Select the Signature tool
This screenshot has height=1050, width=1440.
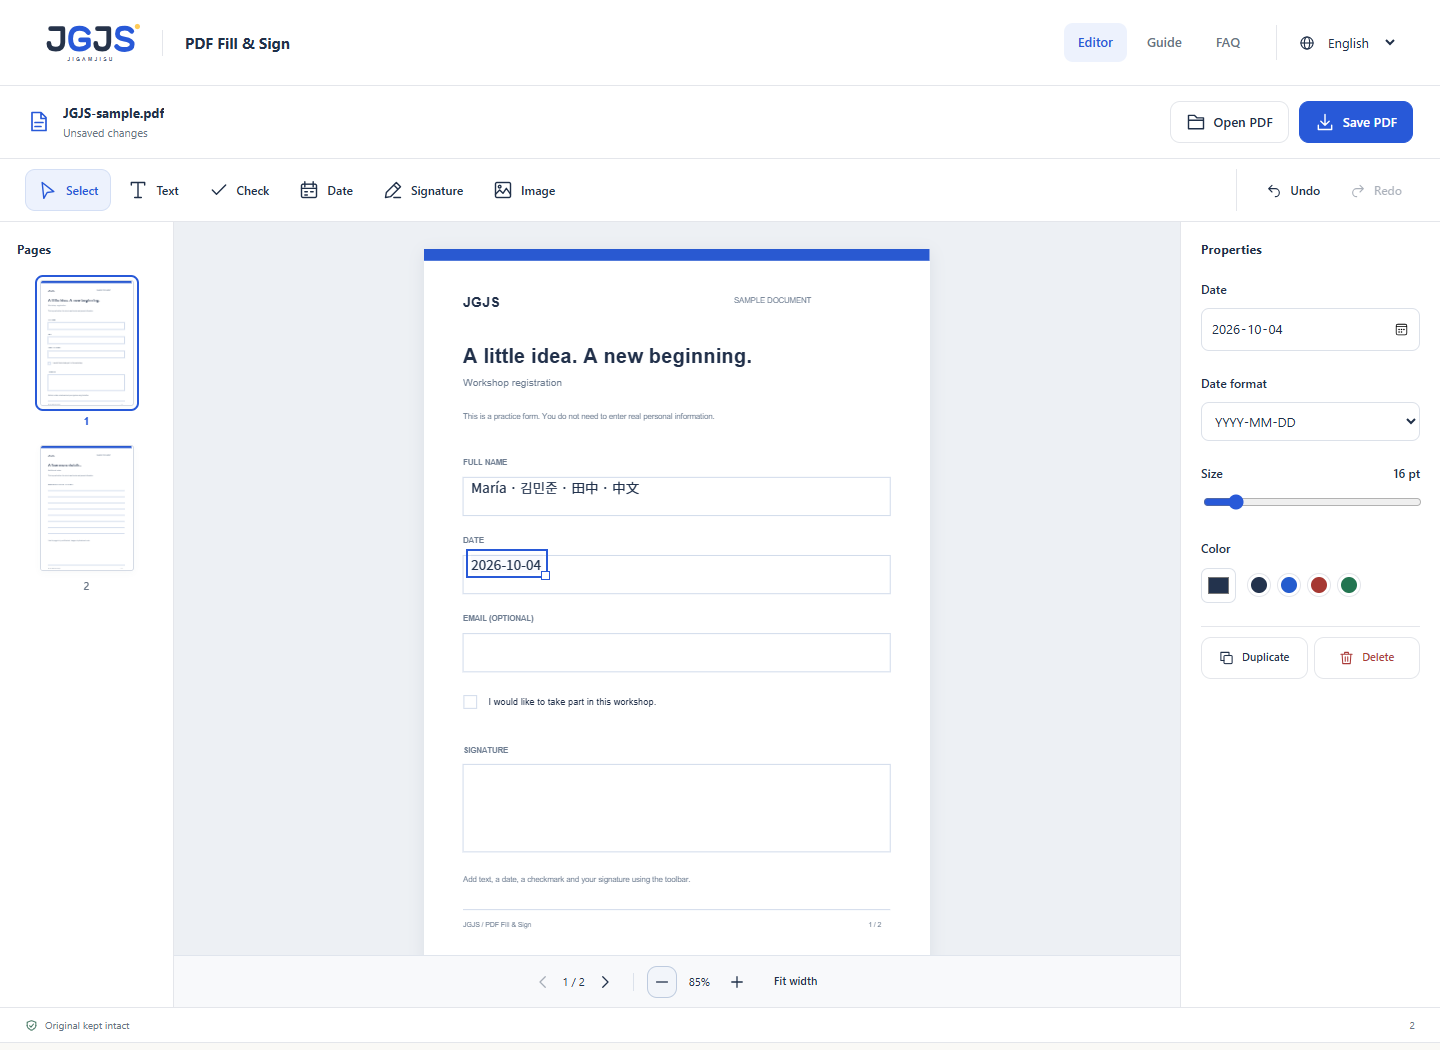(424, 190)
